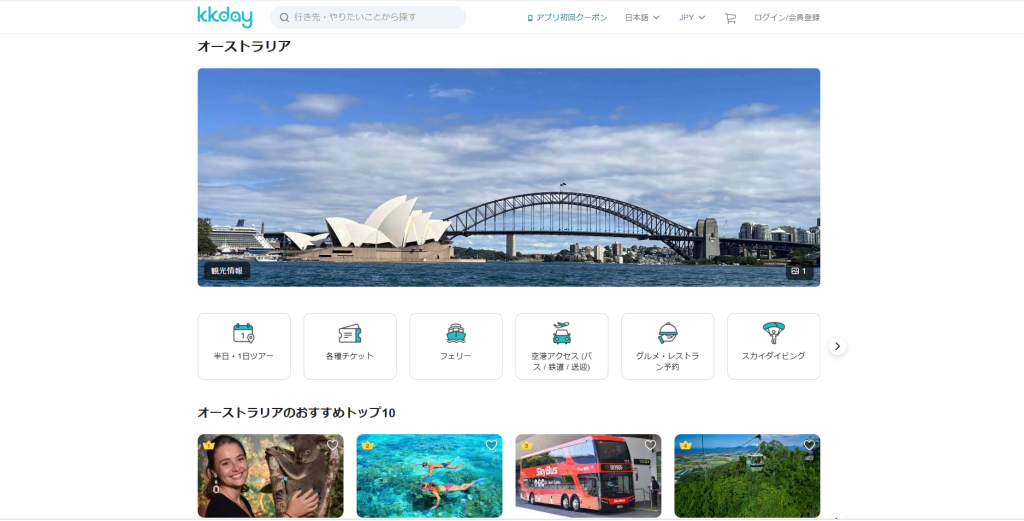Open ログイン/会員登録 link
Screen dimensions: 1024x521
point(786,18)
